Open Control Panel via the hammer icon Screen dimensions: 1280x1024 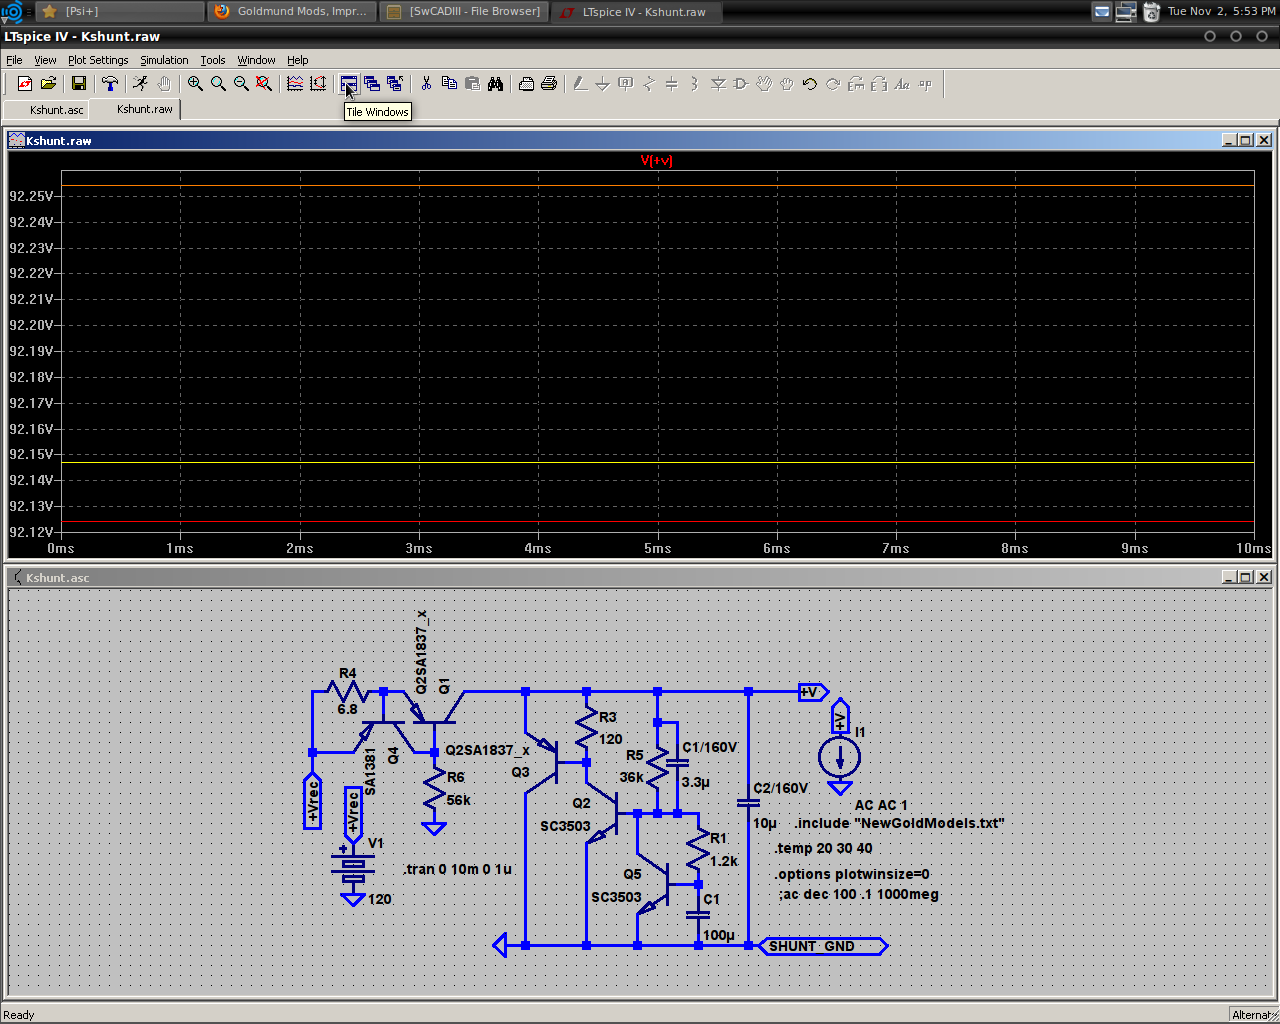pos(110,84)
